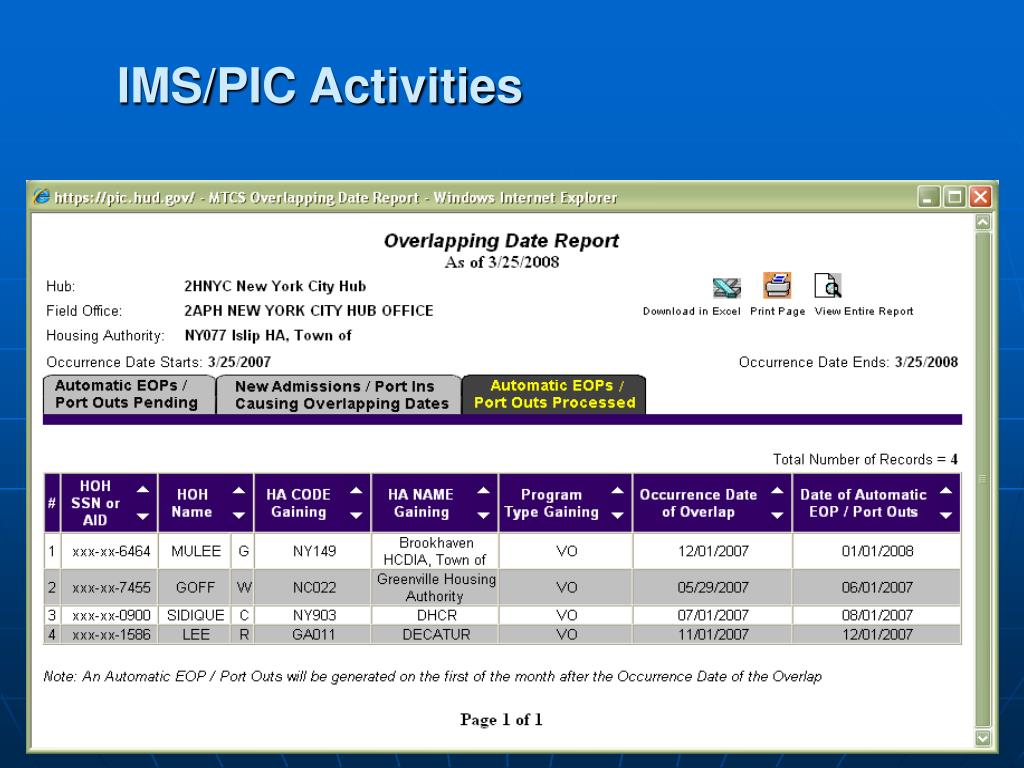Sort Date of Automatic EOP ascending
The width and height of the screenshot is (1024, 768).
point(946,490)
